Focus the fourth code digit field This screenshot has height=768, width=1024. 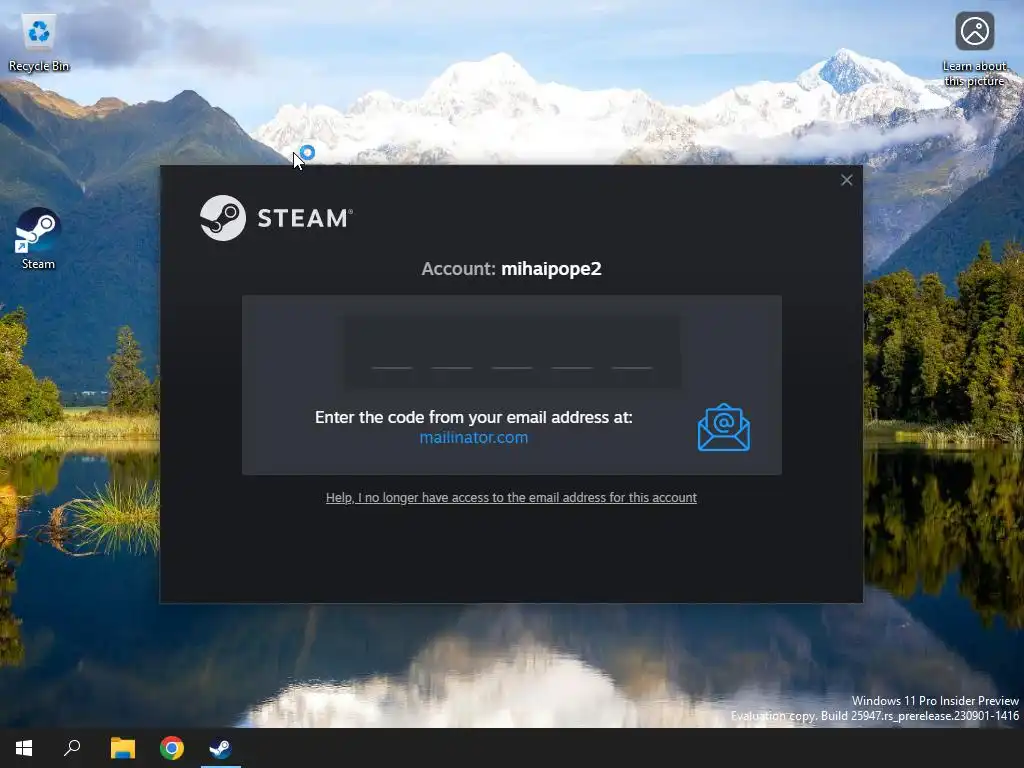pos(572,352)
